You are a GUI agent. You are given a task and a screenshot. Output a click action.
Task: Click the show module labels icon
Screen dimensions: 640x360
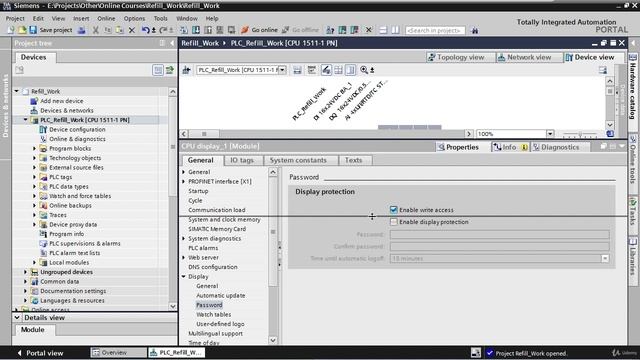326,70
